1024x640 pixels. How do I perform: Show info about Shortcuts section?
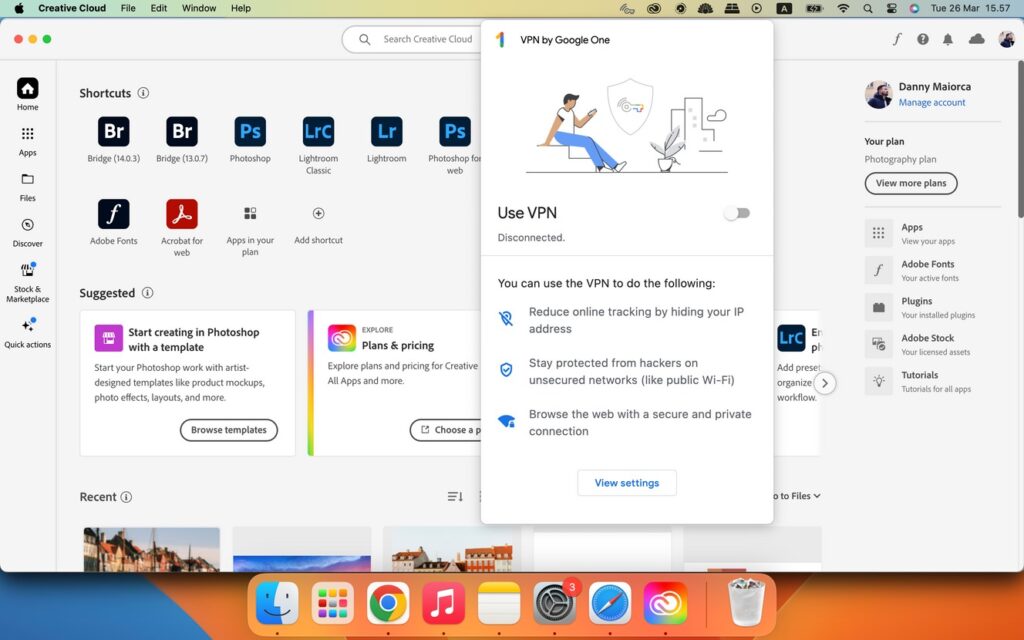click(143, 93)
